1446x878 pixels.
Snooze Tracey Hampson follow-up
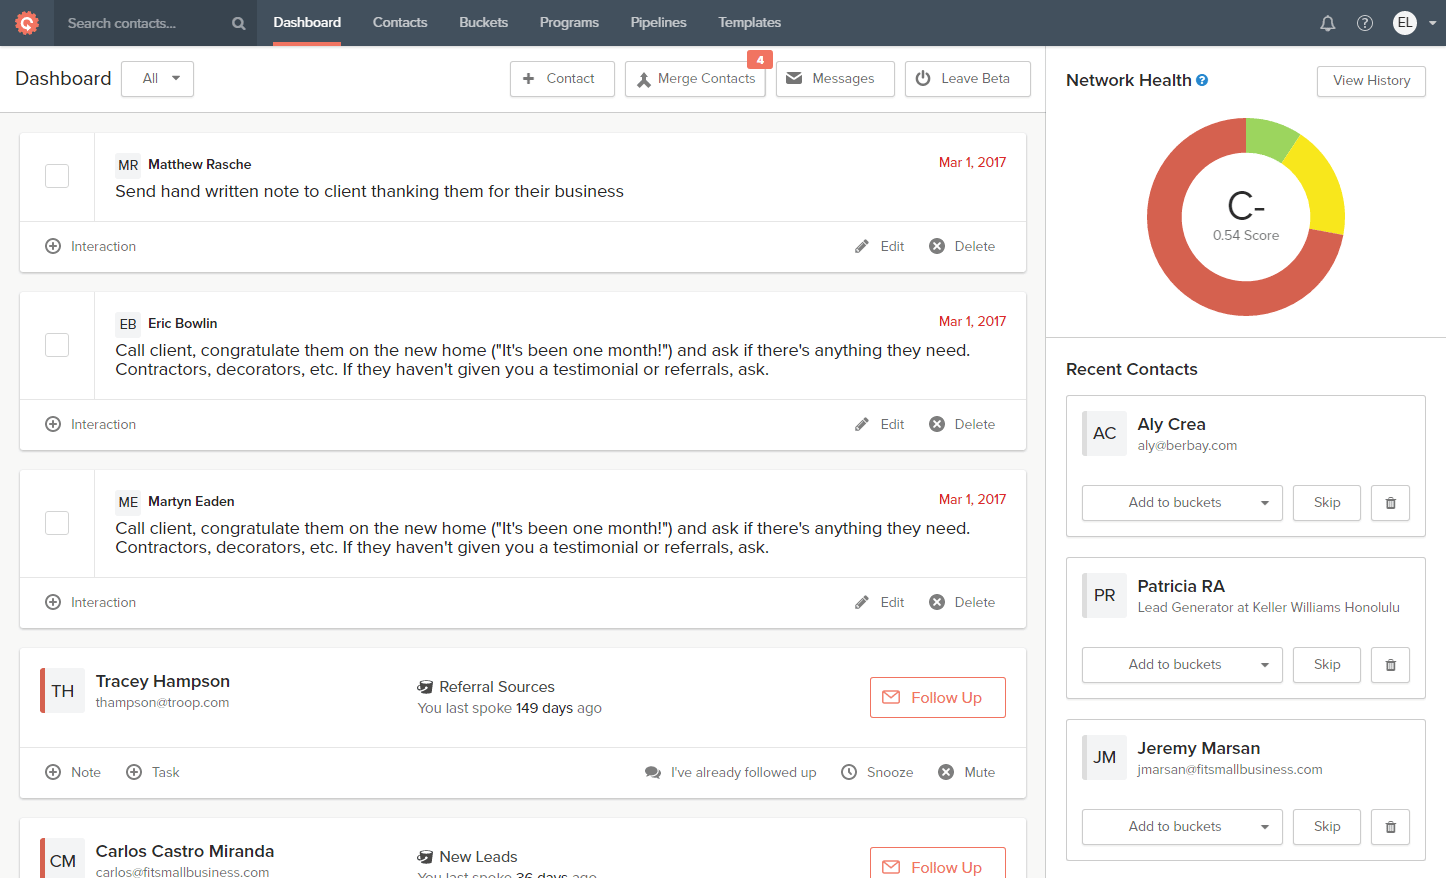tap(877, 772)
